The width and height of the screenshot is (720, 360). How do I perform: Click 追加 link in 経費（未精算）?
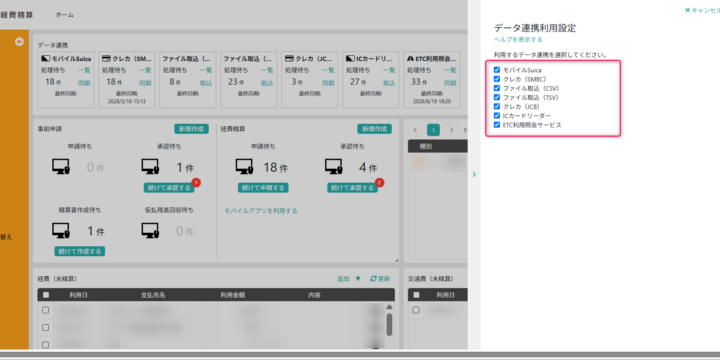(343, 279)
